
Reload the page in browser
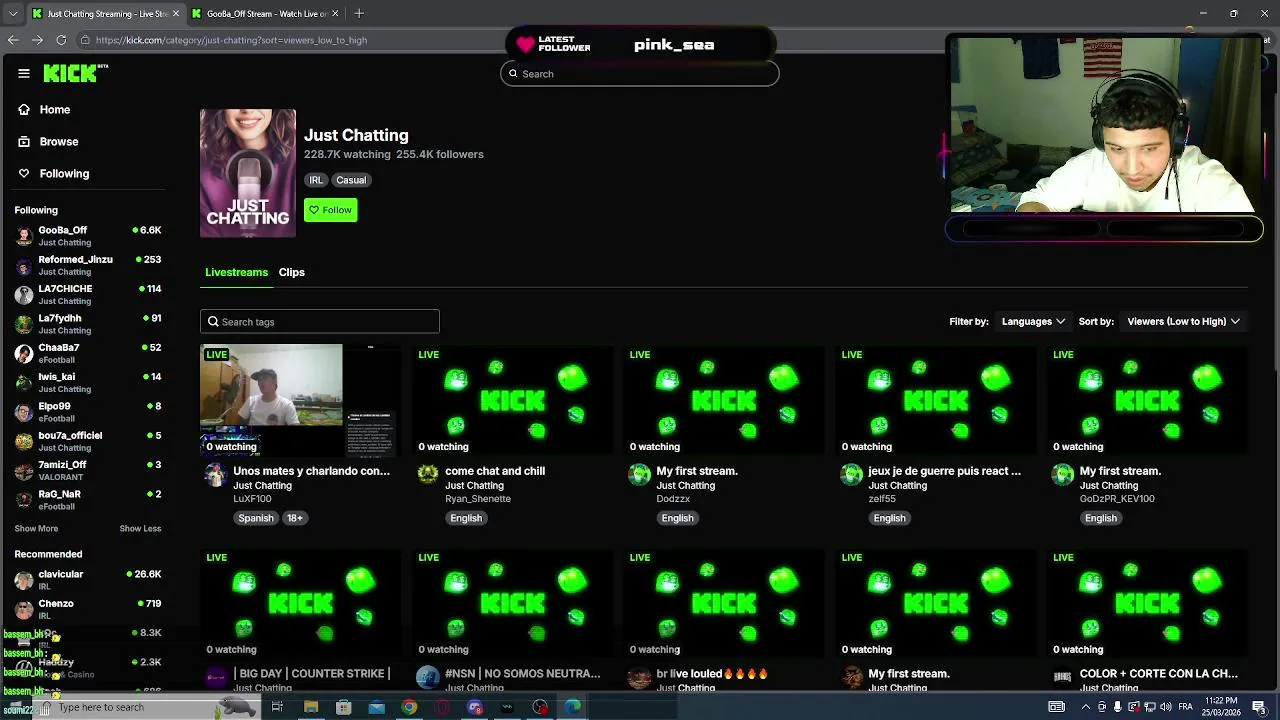(x=61, y=40)
